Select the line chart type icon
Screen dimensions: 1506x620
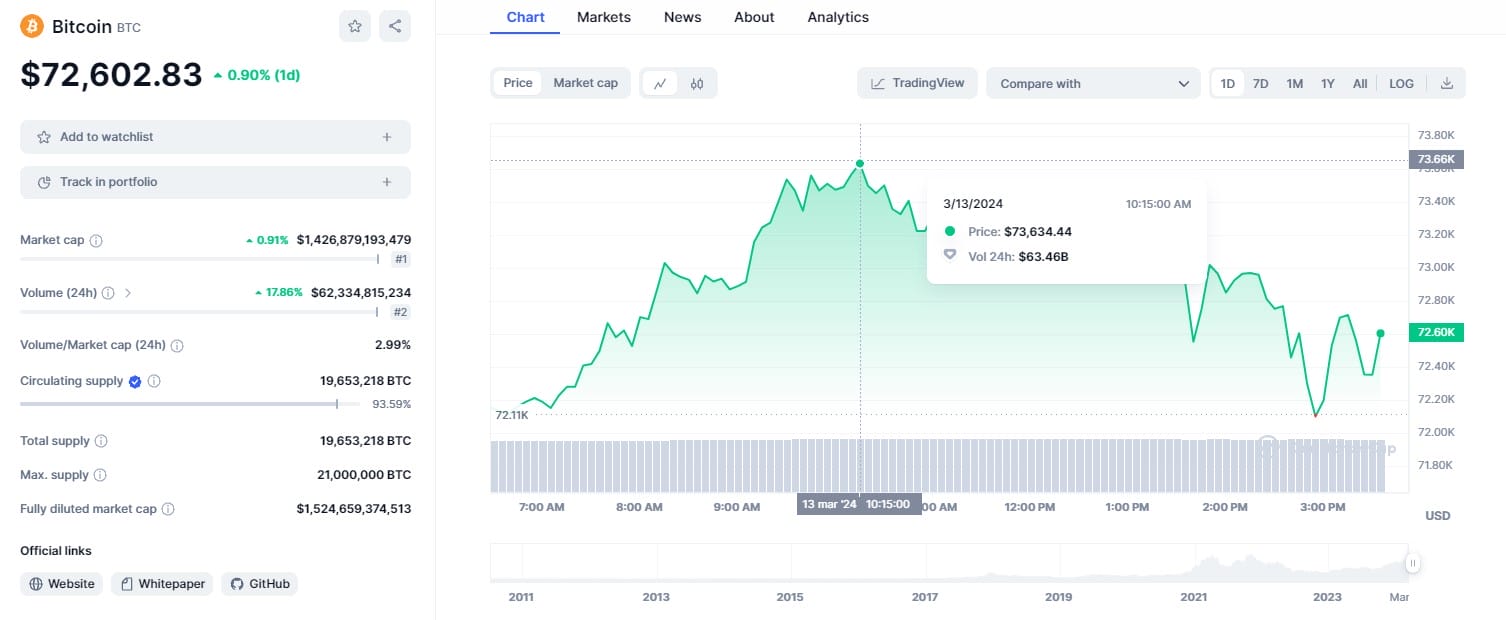pos(660,84)
